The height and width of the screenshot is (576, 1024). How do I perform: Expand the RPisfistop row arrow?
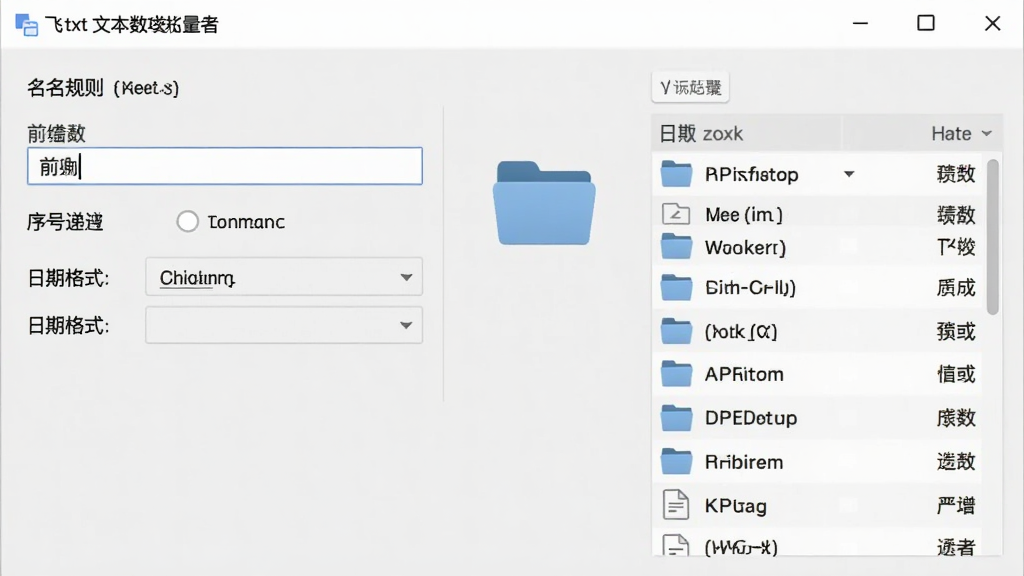click(x=849, y=174)
